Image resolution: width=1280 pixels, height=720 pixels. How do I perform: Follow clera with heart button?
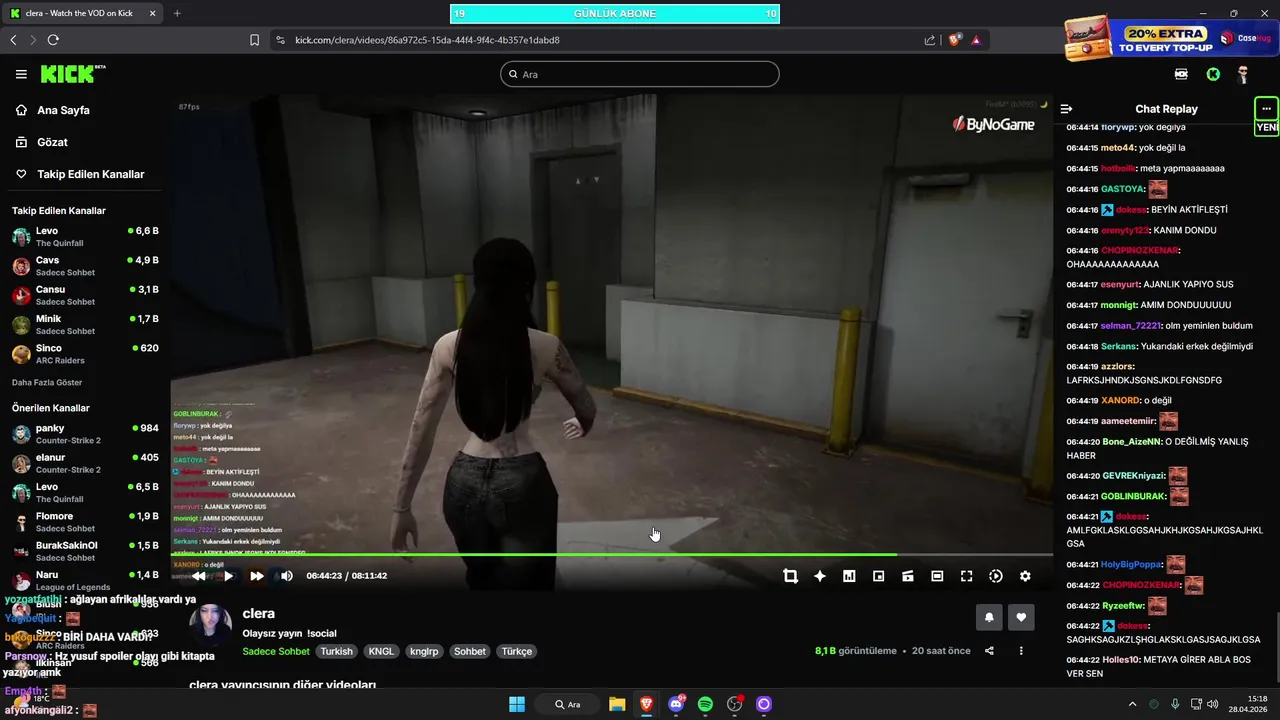[x=1021, y=617]
